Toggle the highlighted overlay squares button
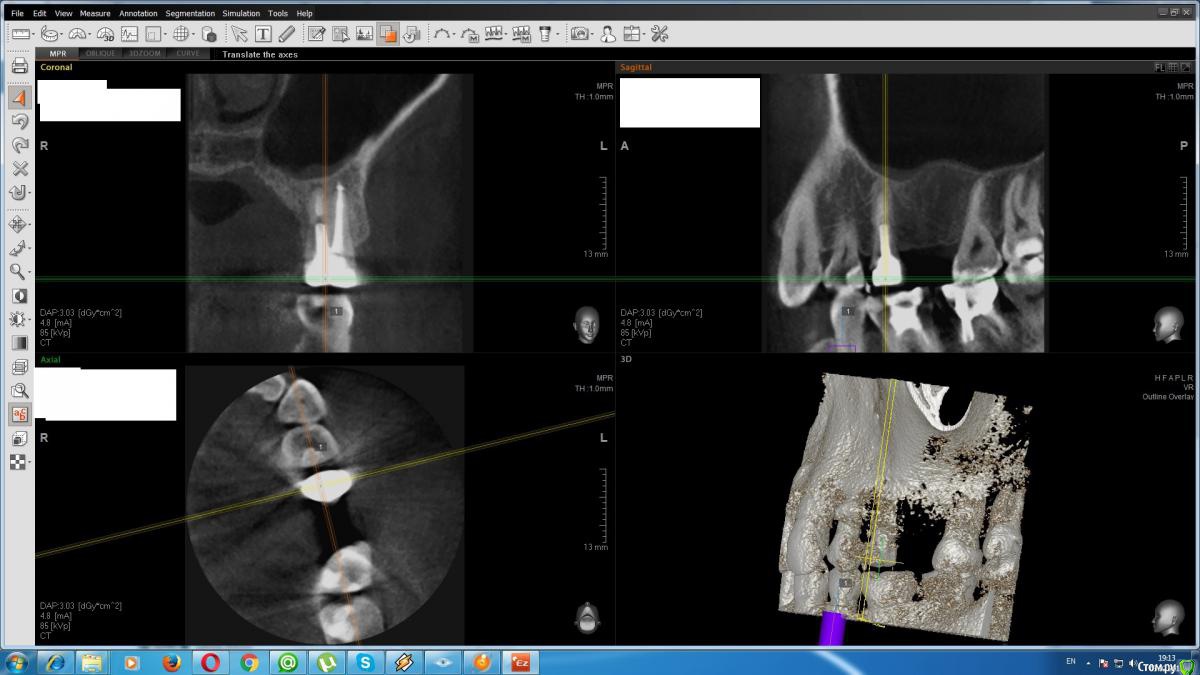 click(x=388, y=34)
